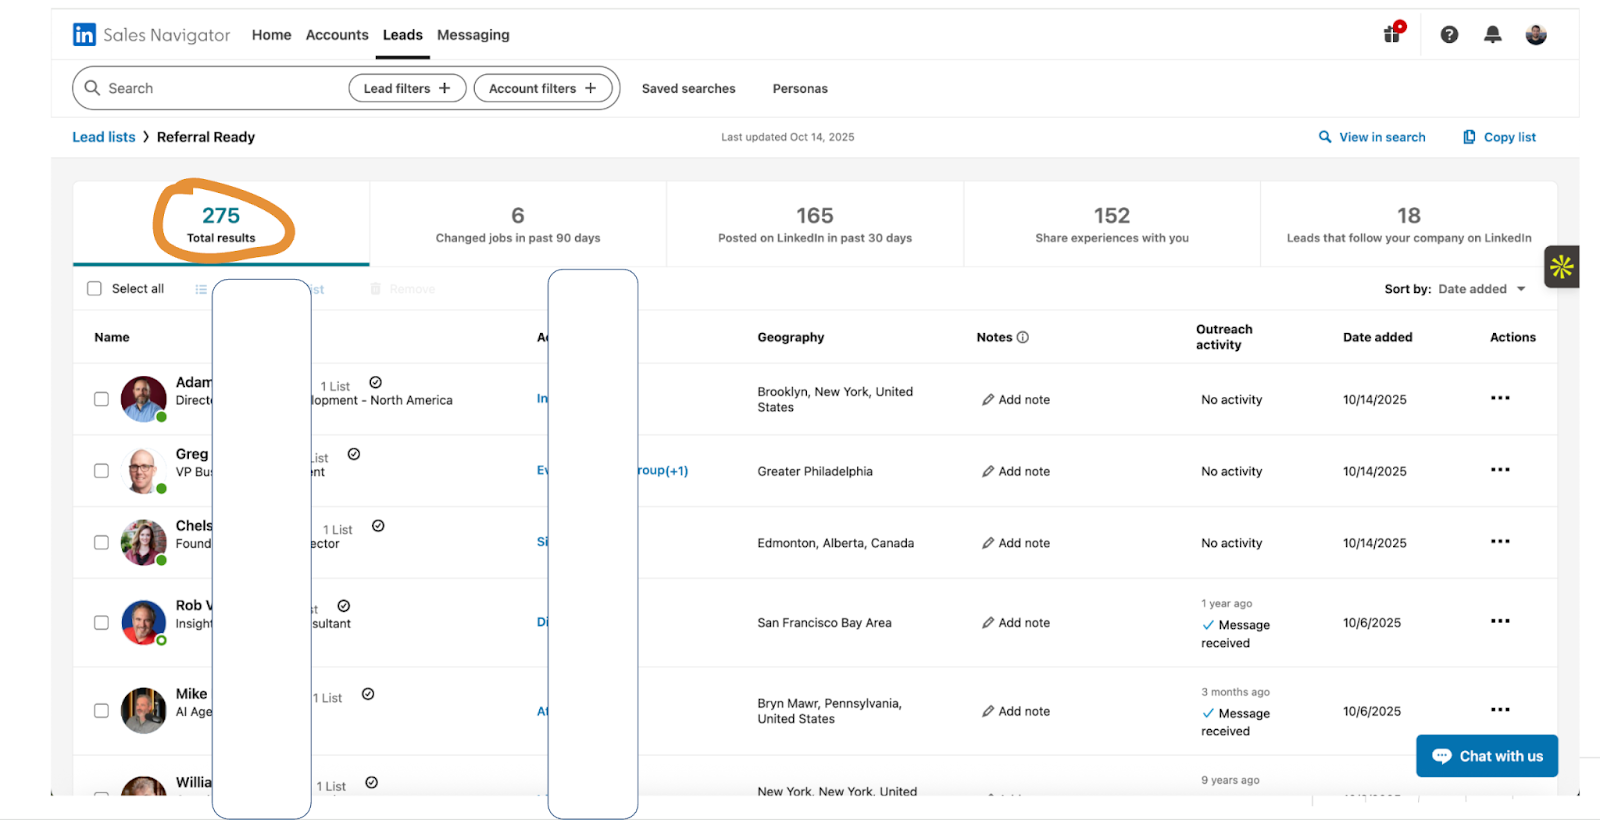Click the Geography column header

(790, 337)
